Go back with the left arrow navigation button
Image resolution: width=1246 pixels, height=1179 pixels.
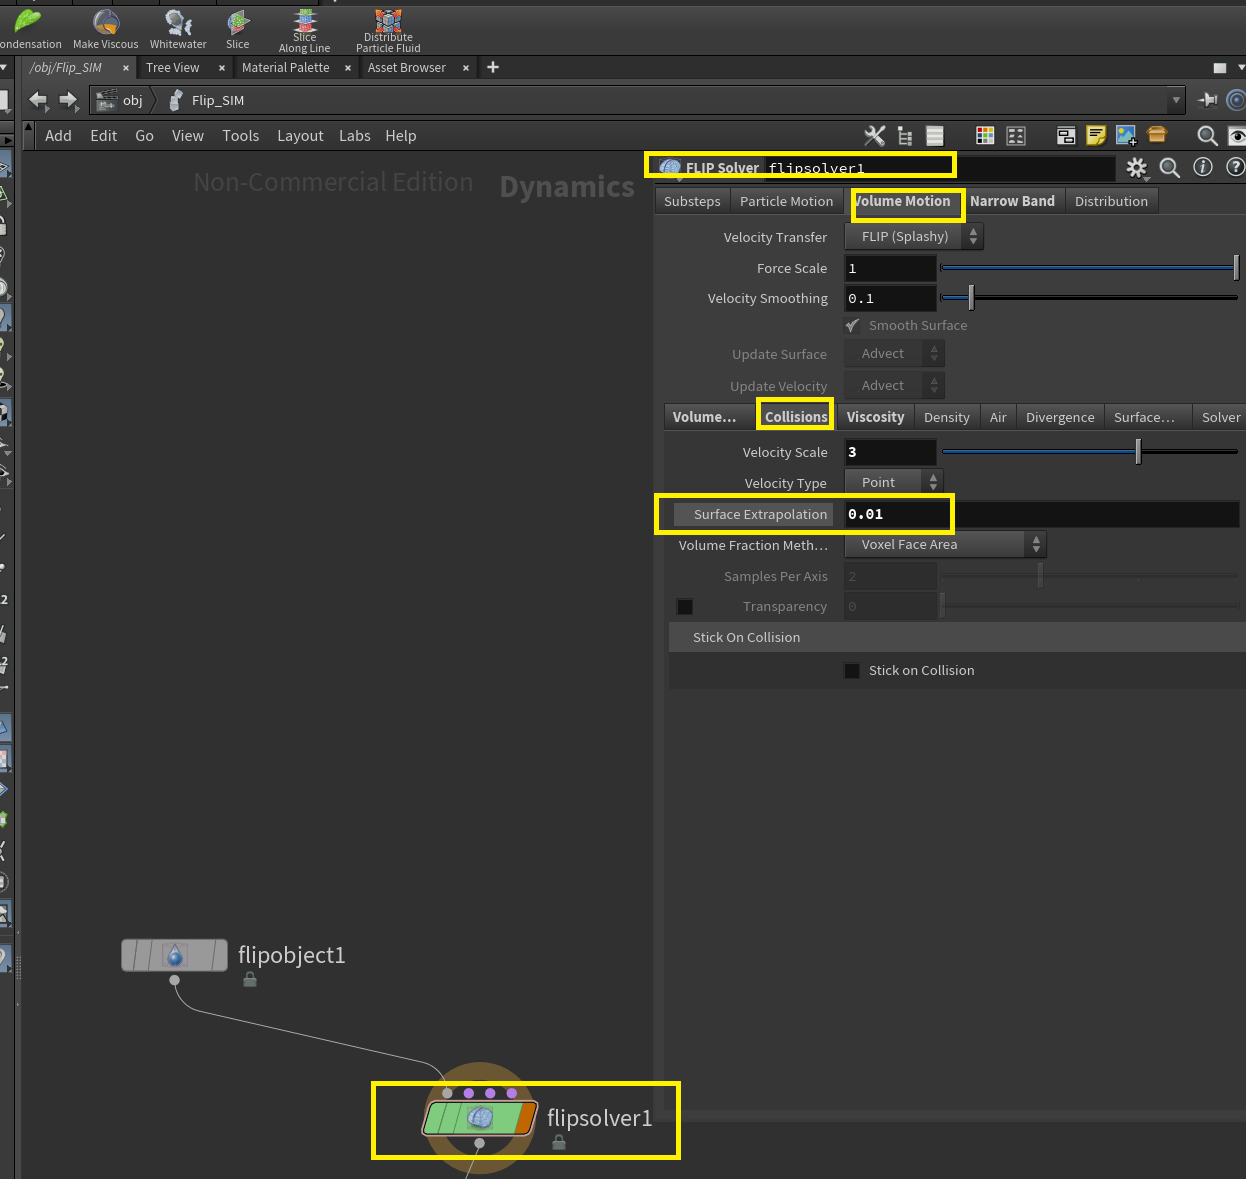(38, 100)
